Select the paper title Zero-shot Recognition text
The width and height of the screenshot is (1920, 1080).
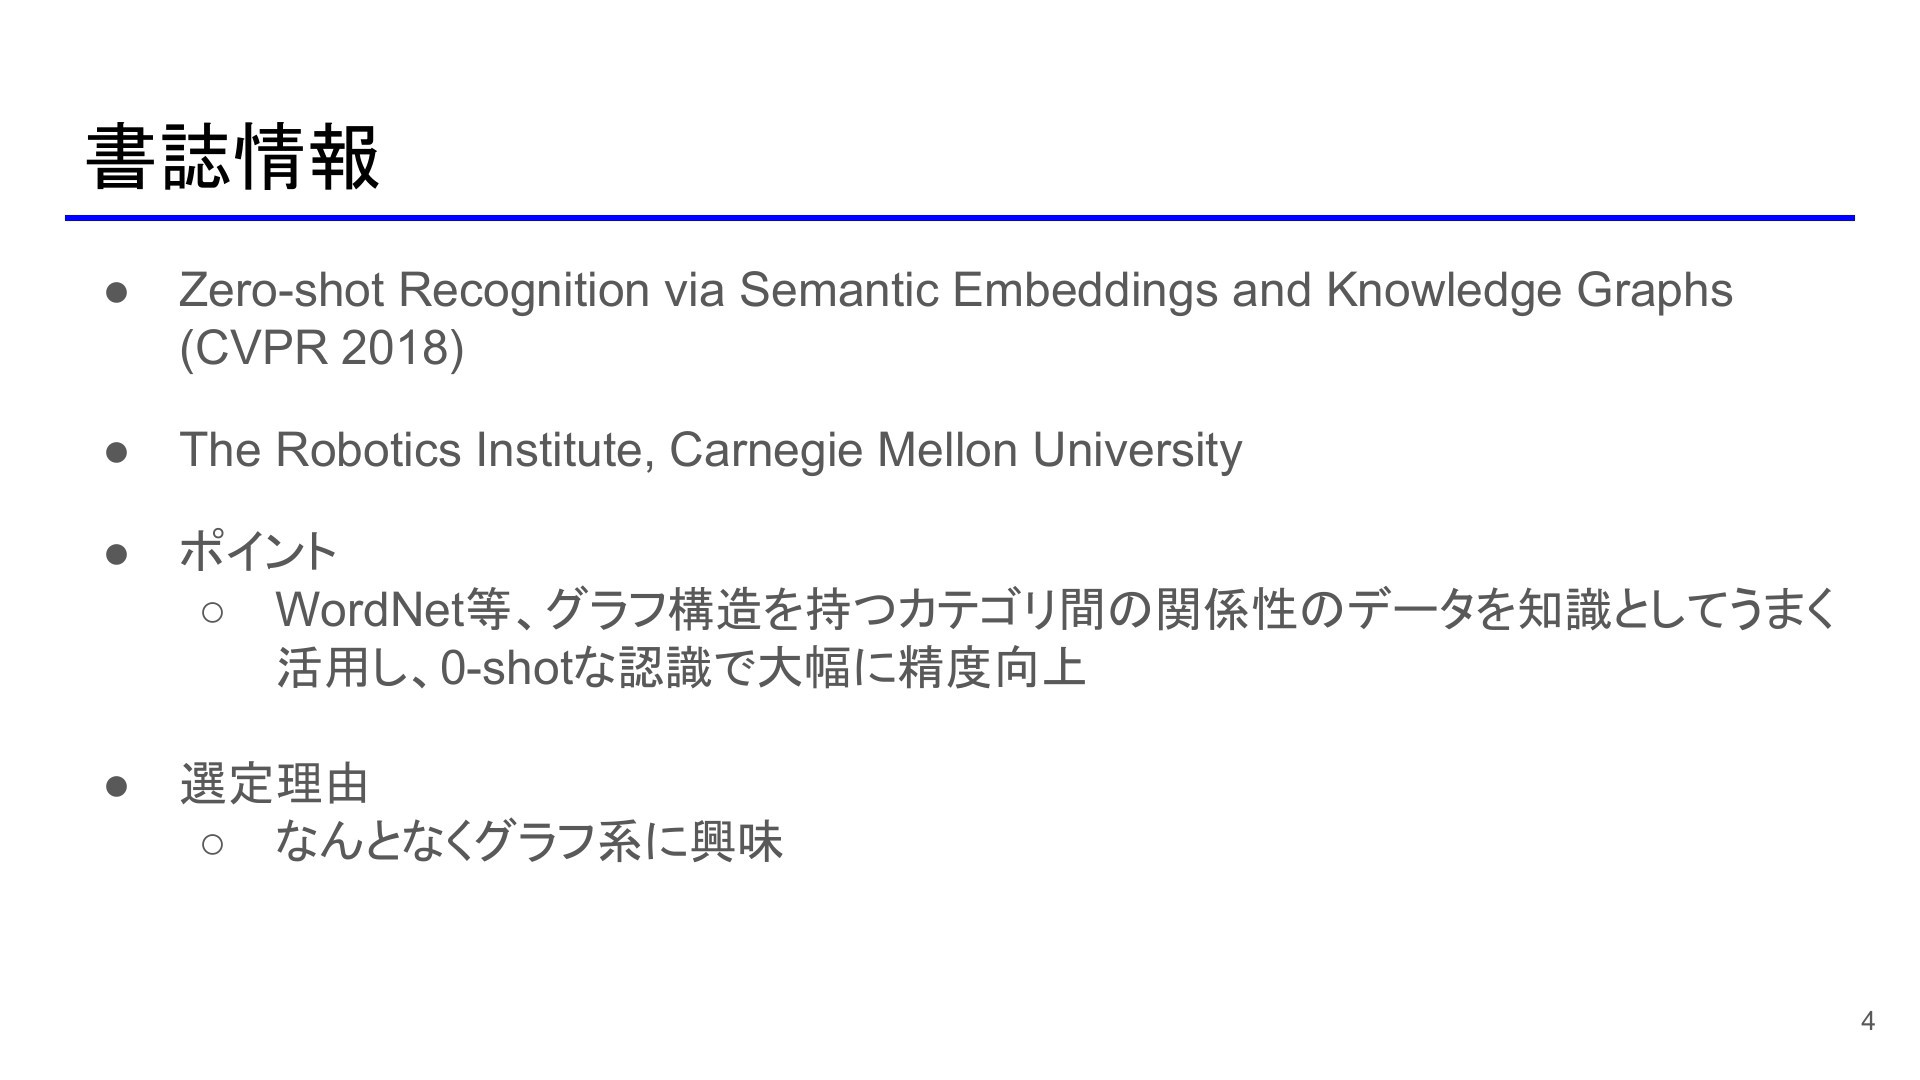tap(955, 290)
